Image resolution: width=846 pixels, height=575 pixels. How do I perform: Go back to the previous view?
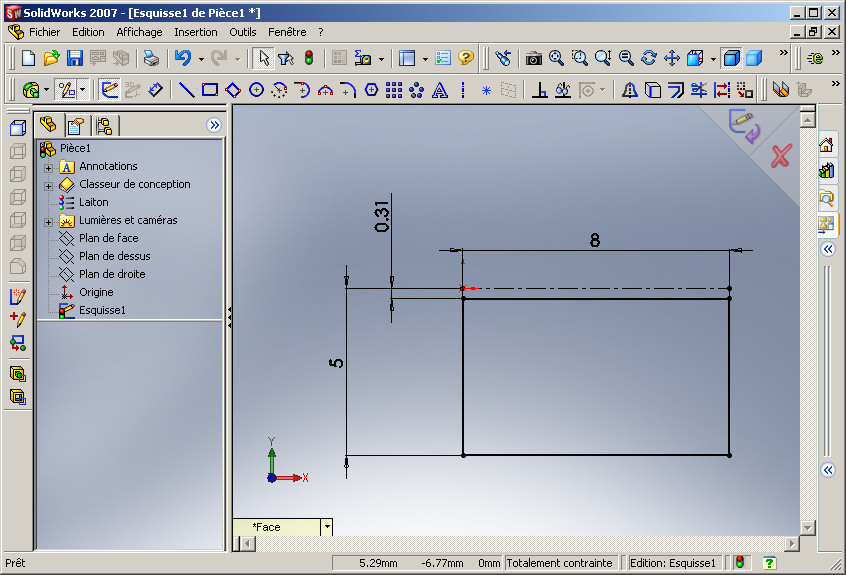click(503, 58)
